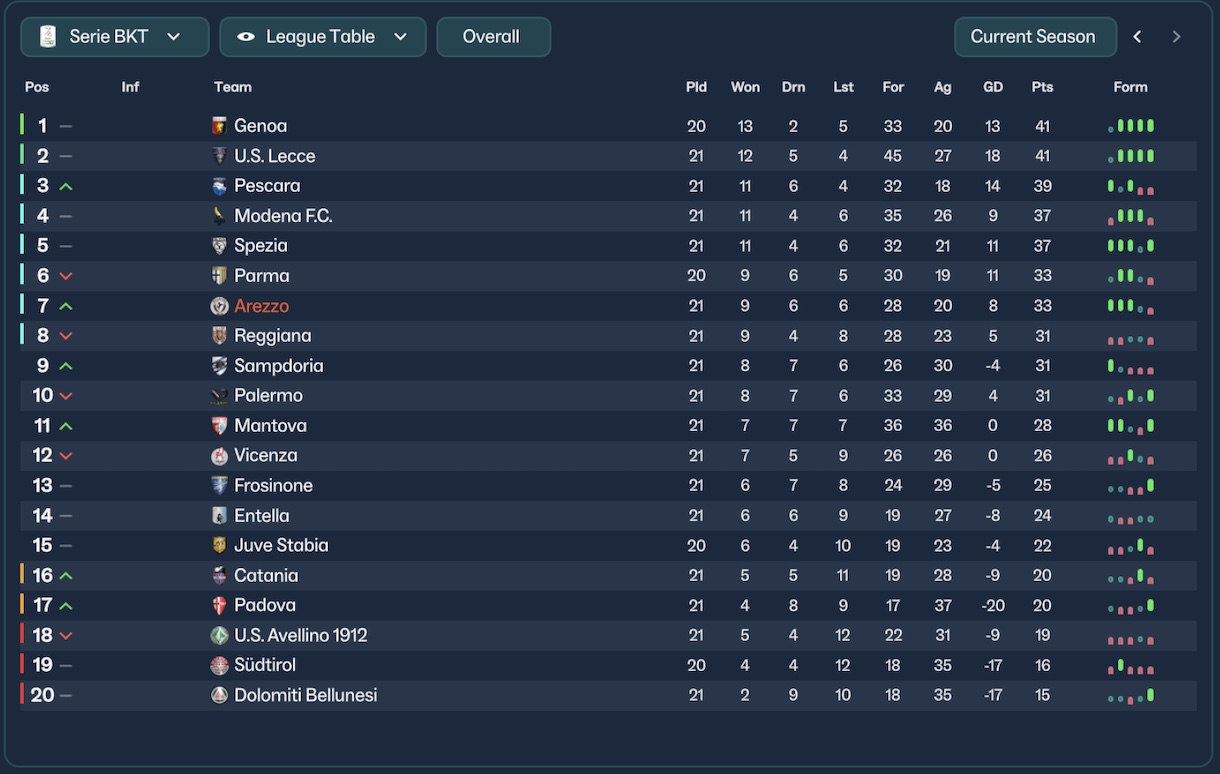Click the Dolomiti Bellunesi crest icon
This screenshot has width=1220, height=774.
click(x=220, y=696)
